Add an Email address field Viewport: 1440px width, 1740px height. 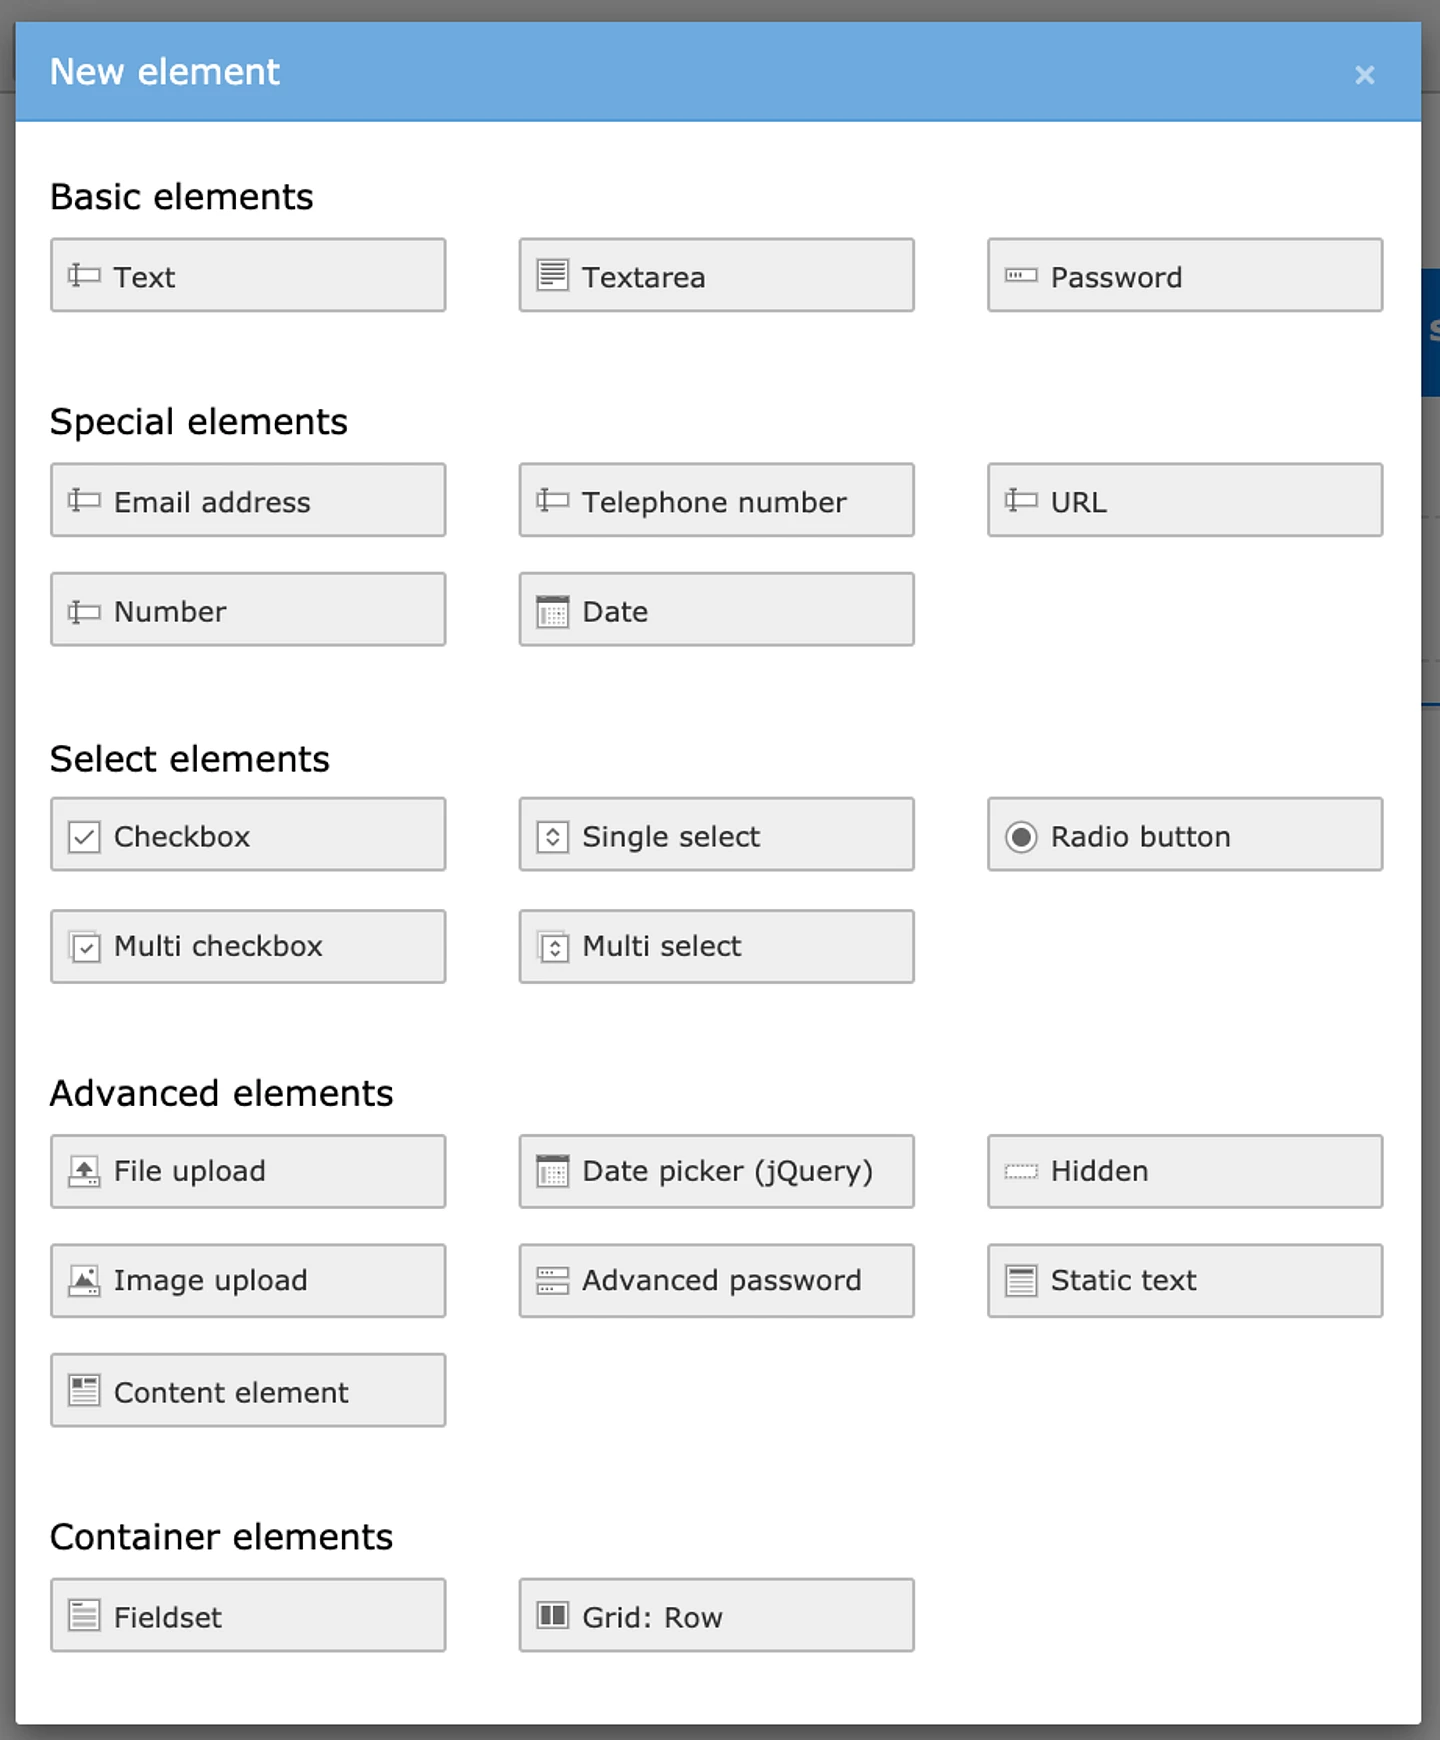pyautogui.click(x=247, y=501)
